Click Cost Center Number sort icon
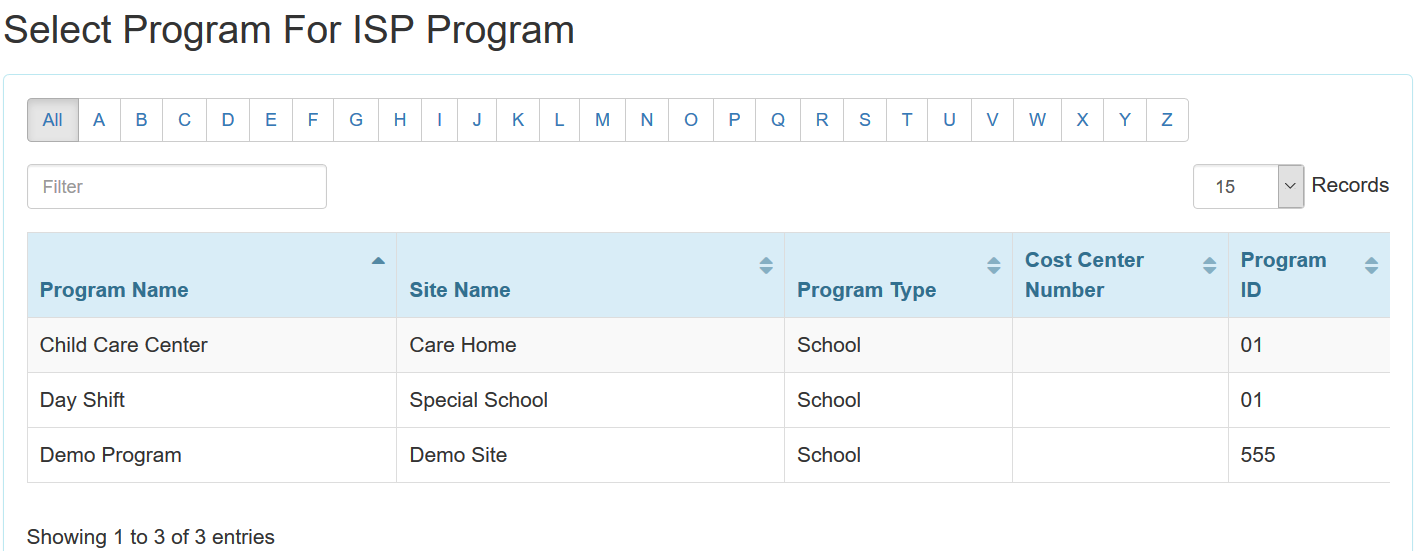This screenshot has height=551, width=1418. [1209, 265]
